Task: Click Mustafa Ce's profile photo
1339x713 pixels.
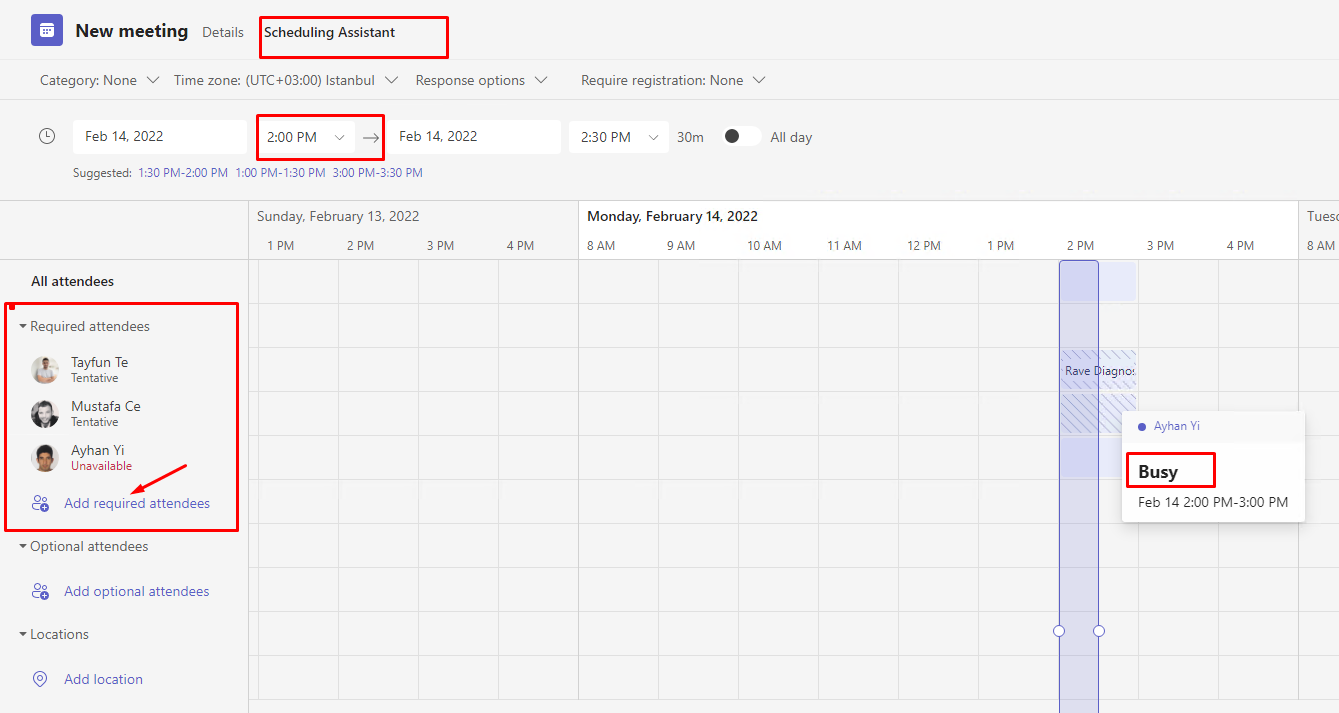Action: (45, 414)
